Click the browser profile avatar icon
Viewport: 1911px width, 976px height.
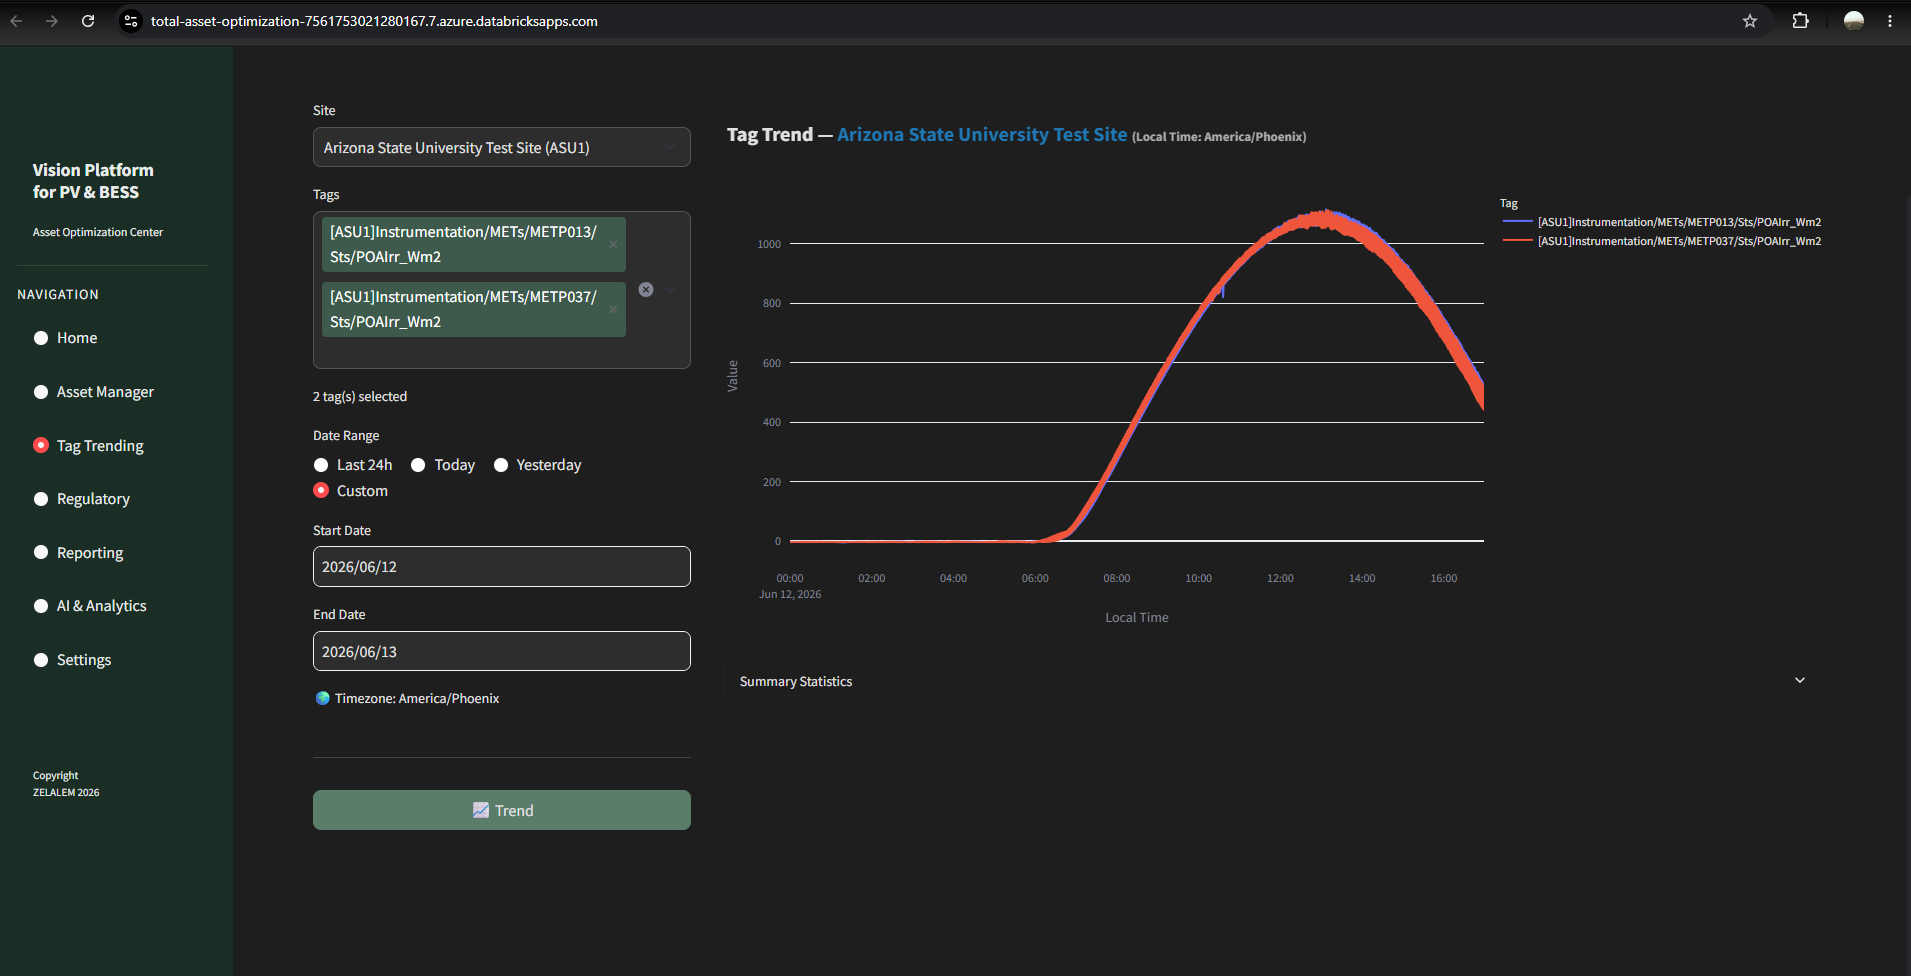(1853, 21)
